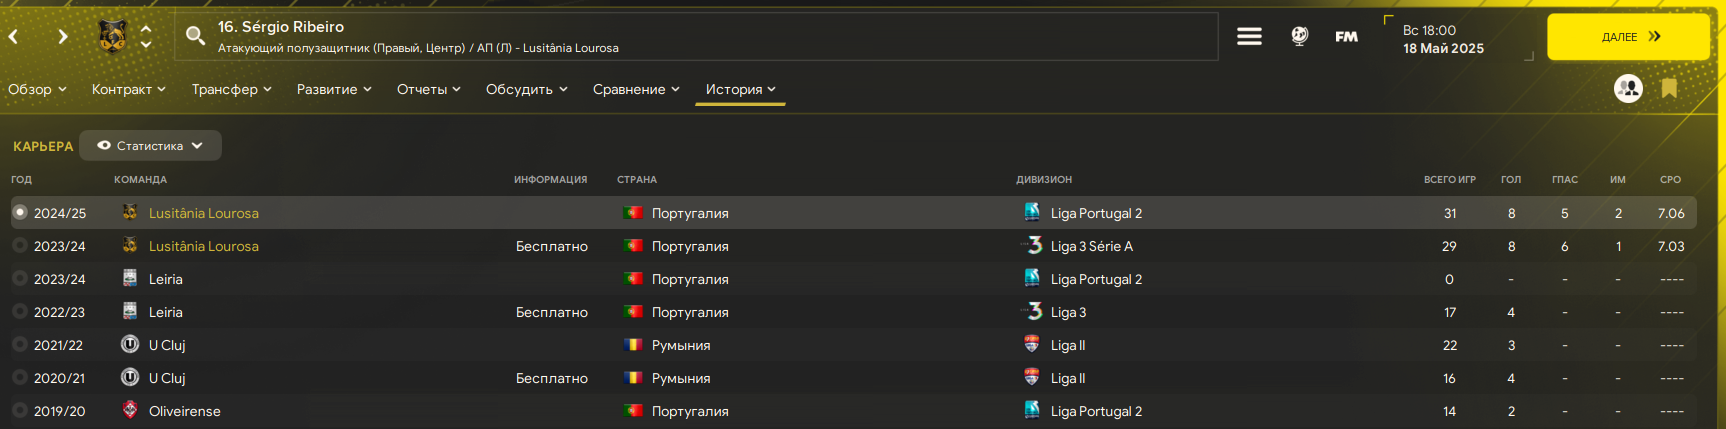This screenshot has width=1726, height=429.
Task: Sort by the ВСЕГО ИГР column header
Action: pos(1449,180)
